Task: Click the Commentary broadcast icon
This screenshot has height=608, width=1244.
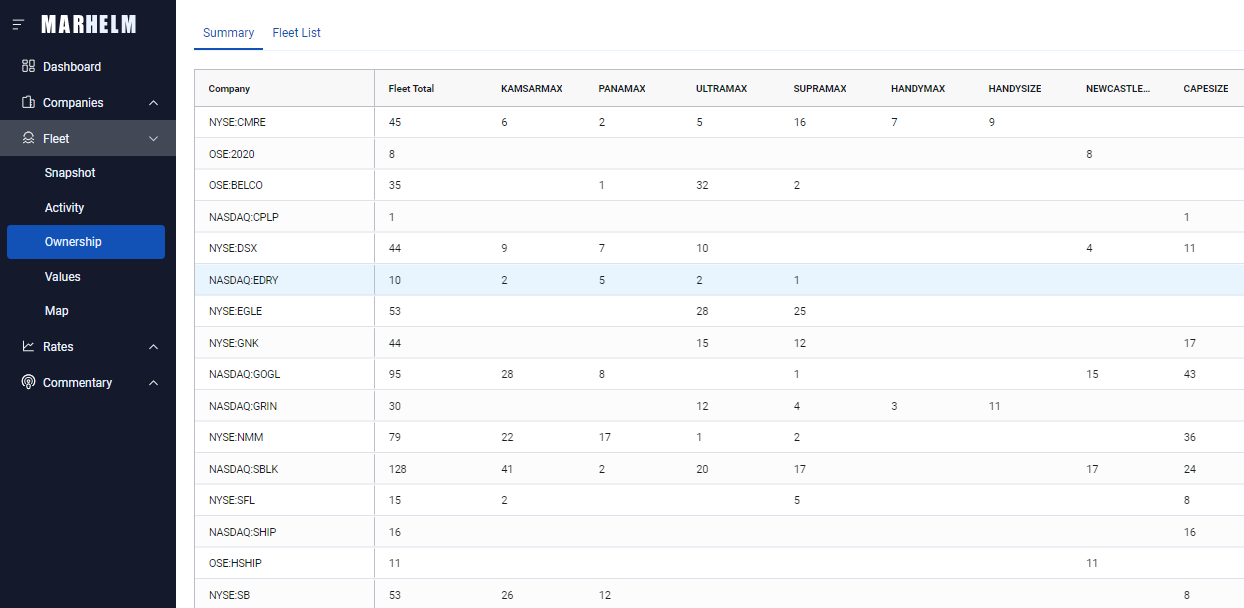Action: click(x=28, y=382)
